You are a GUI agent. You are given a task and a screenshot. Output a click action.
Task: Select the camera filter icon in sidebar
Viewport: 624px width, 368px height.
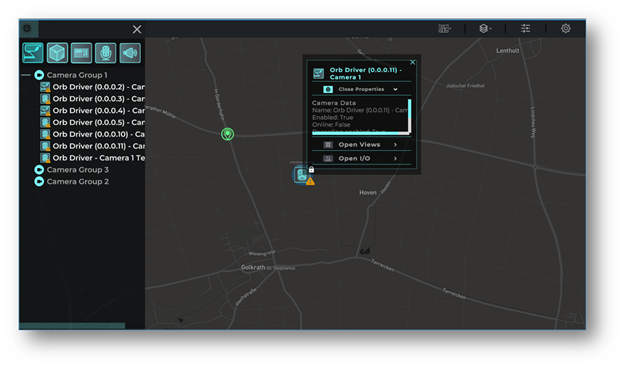coord(33,53)
